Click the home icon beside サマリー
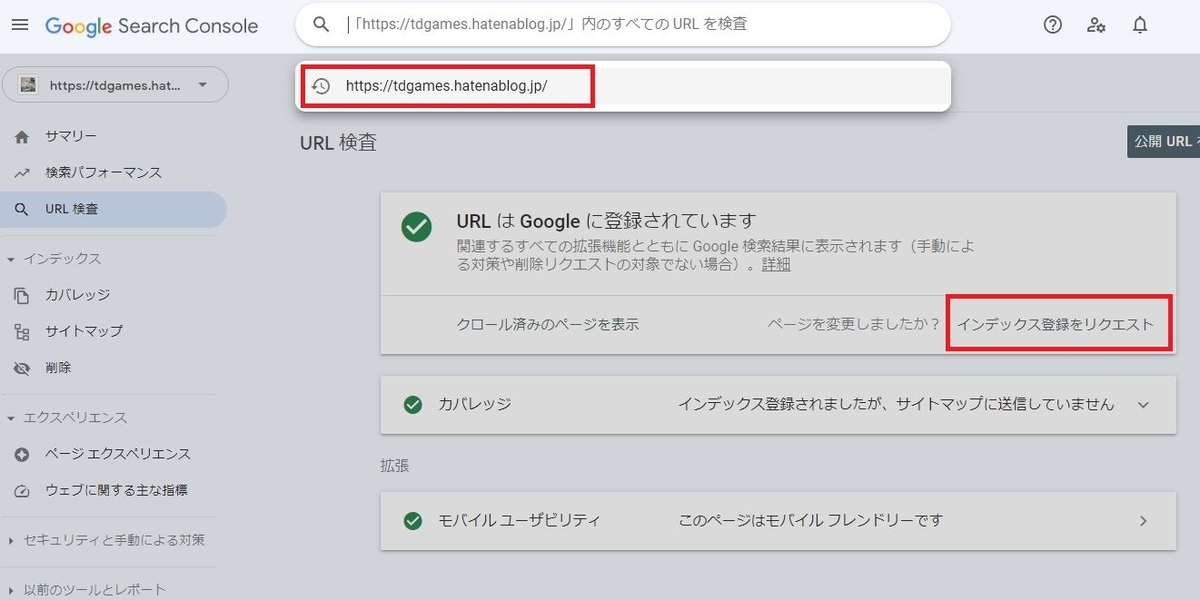 click(x=22, y=136)
